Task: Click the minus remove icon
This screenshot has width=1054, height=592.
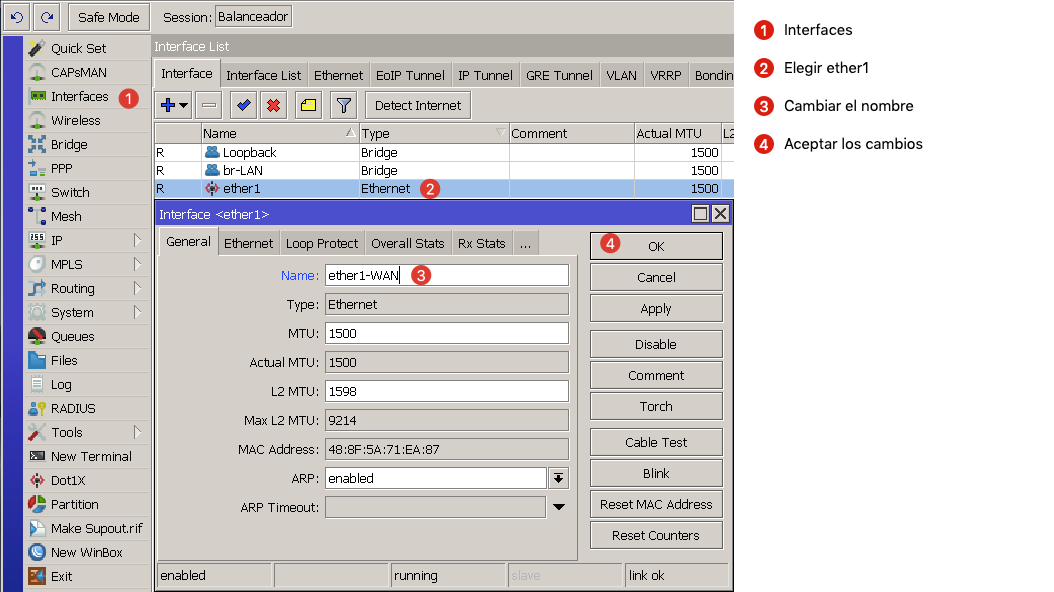Action: coord(208,105)
